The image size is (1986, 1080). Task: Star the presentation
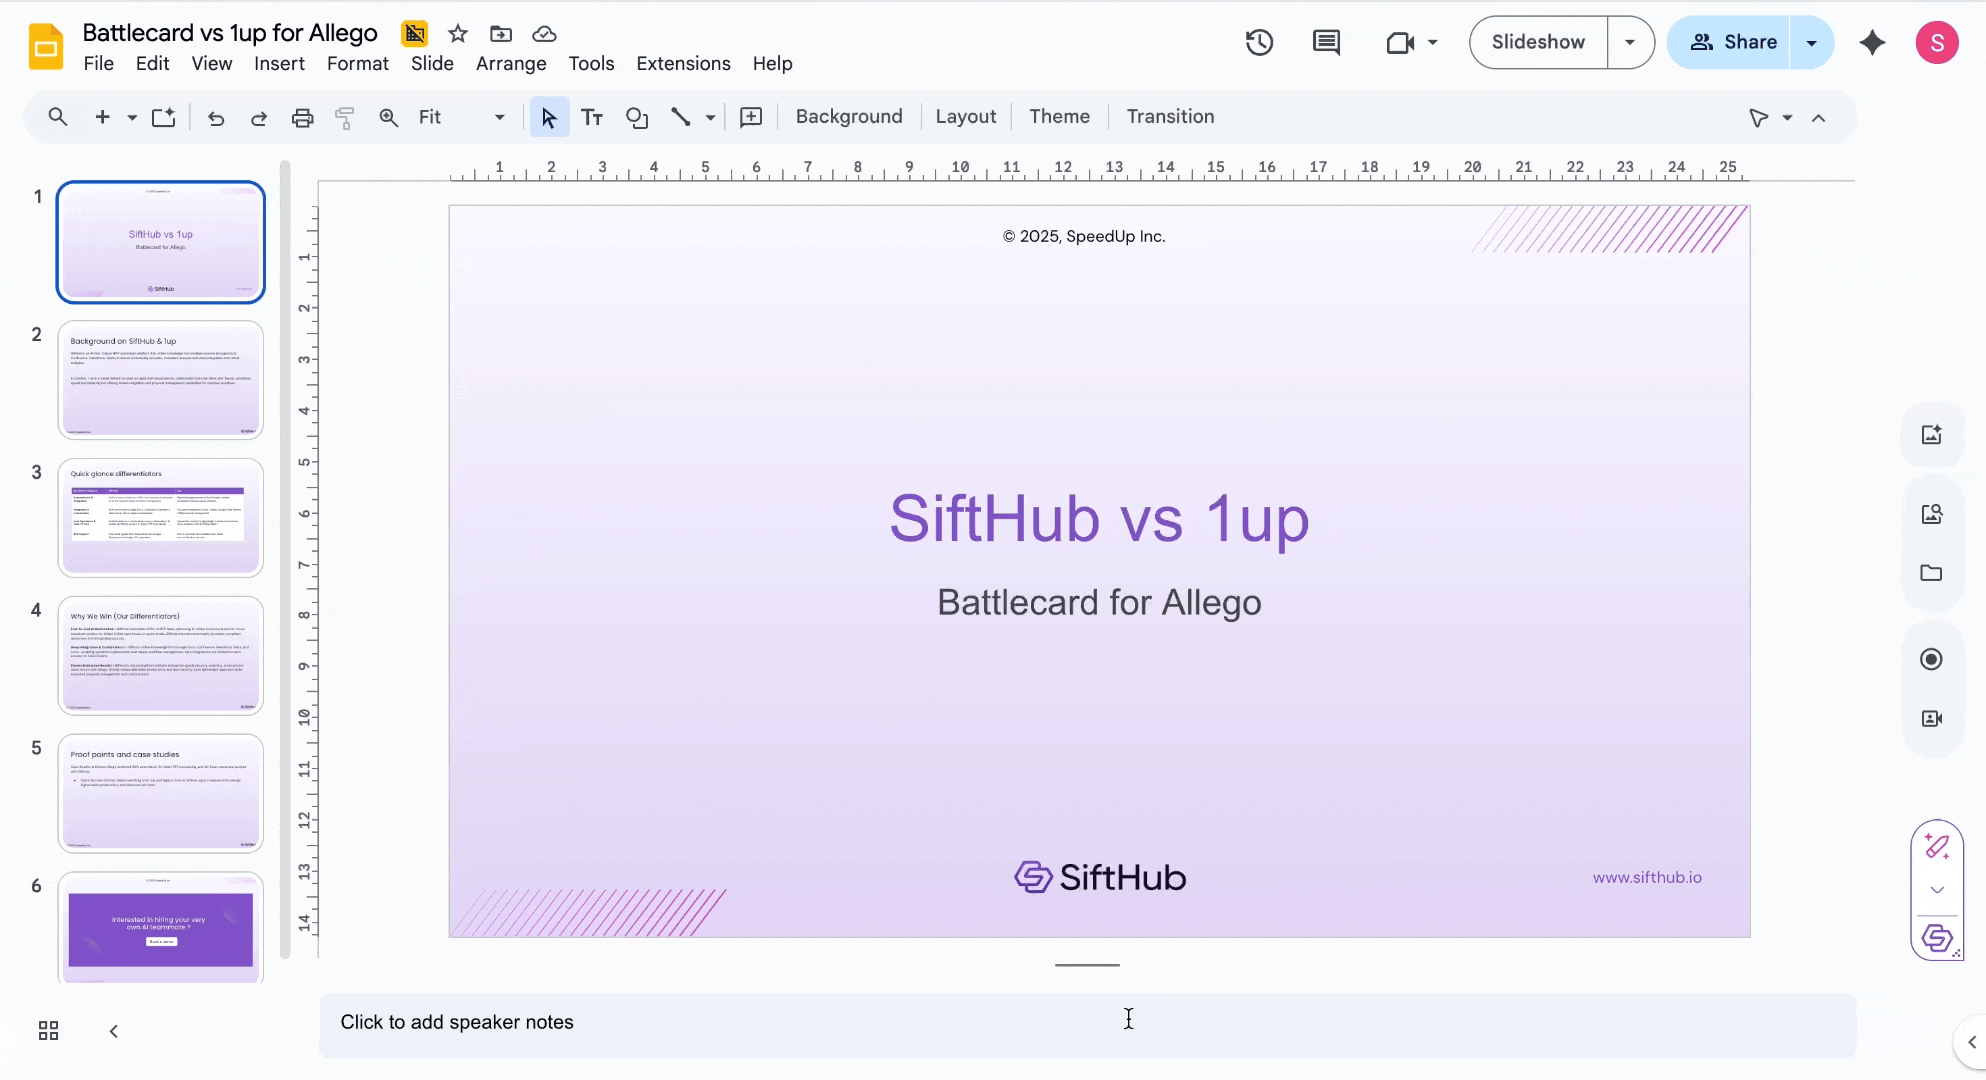[457, 33]
